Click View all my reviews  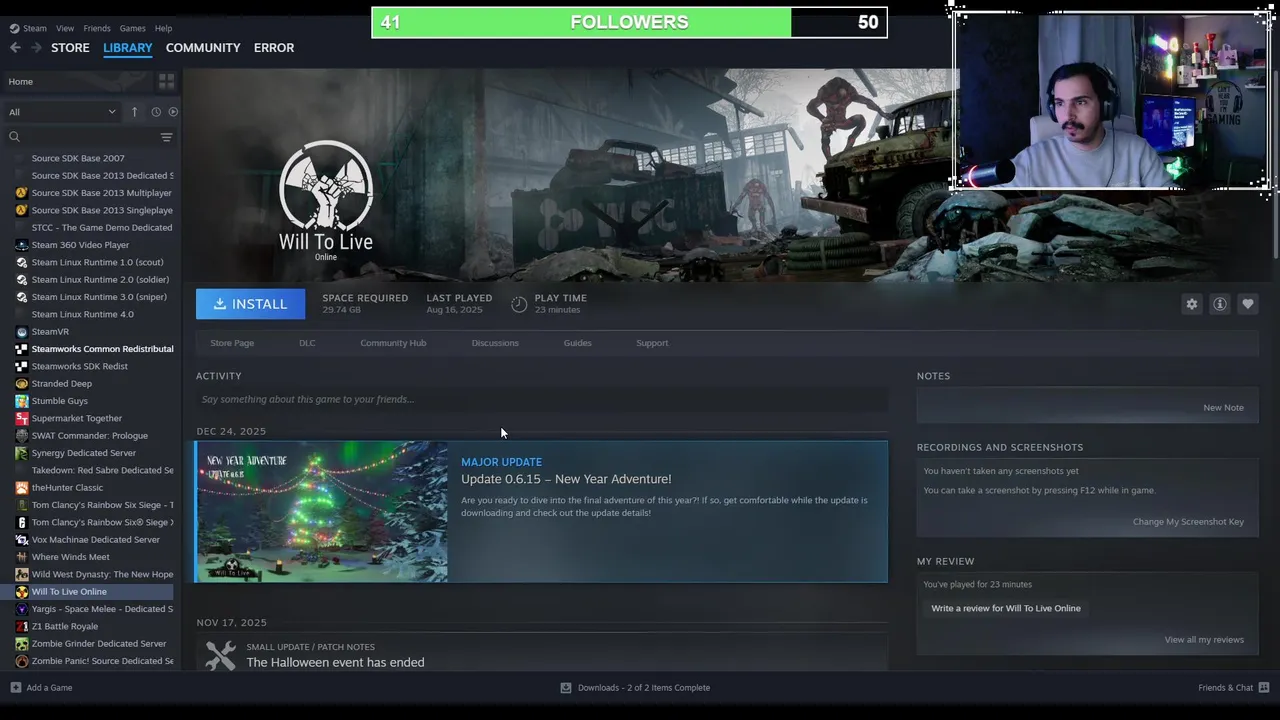(x=1204, y=640)
